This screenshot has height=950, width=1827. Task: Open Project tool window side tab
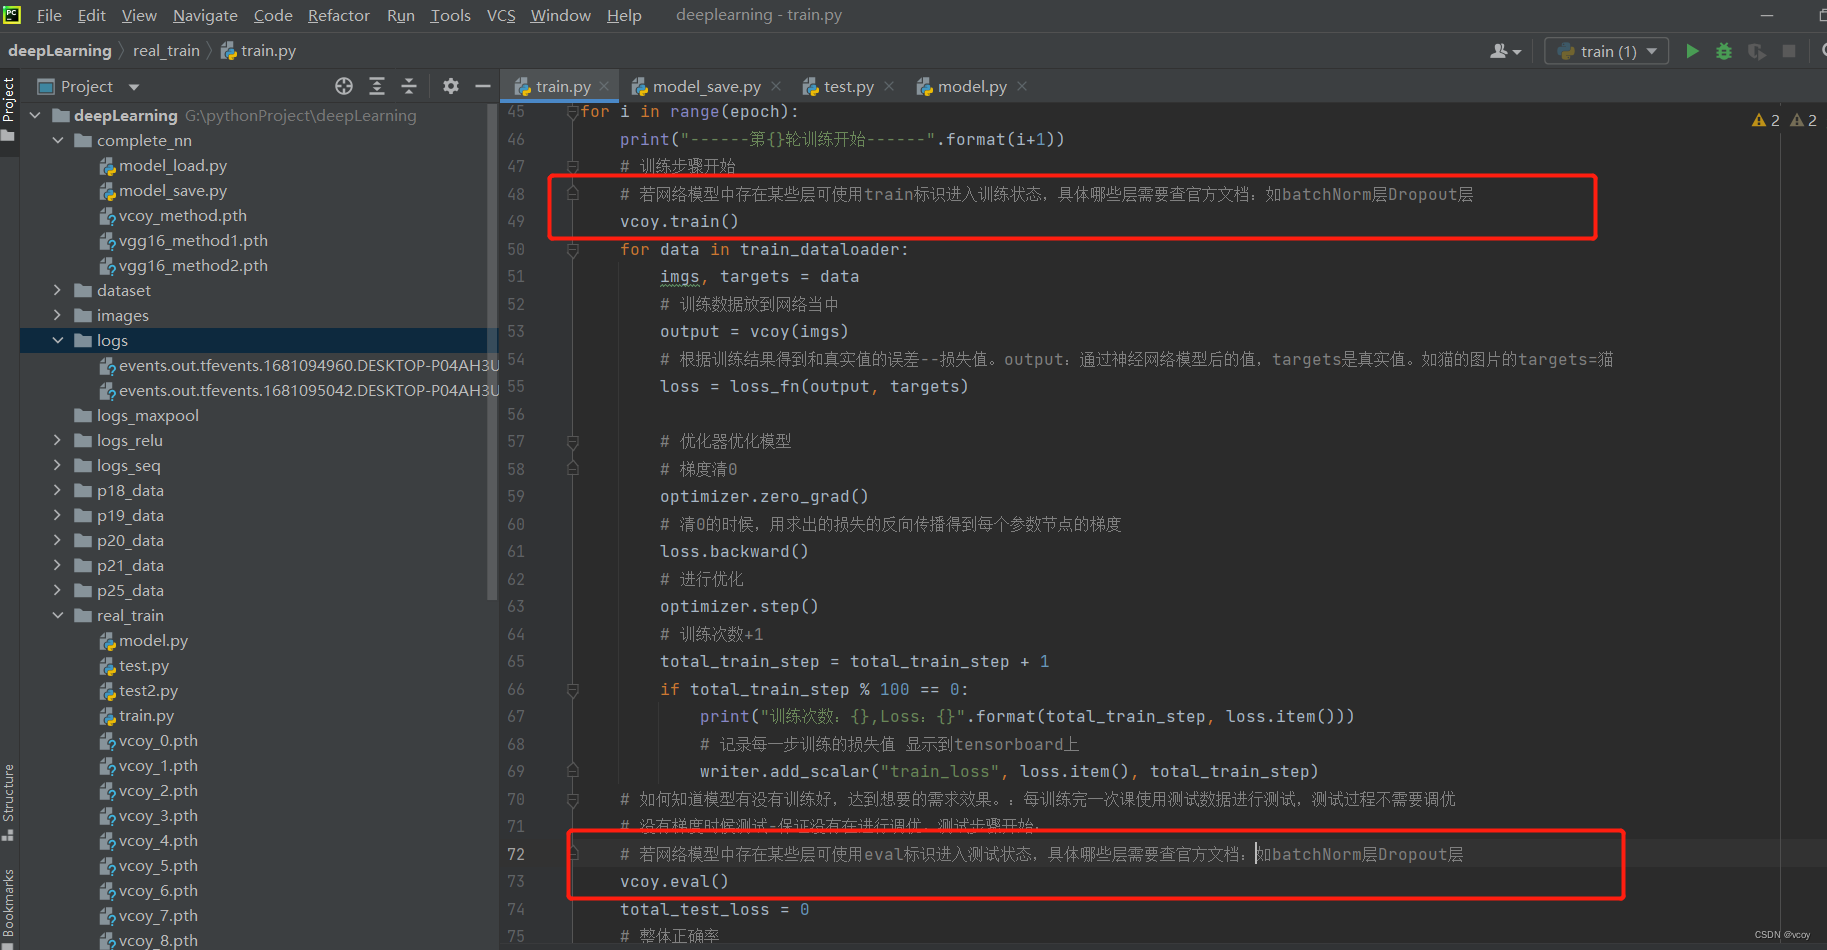(9, 109)
